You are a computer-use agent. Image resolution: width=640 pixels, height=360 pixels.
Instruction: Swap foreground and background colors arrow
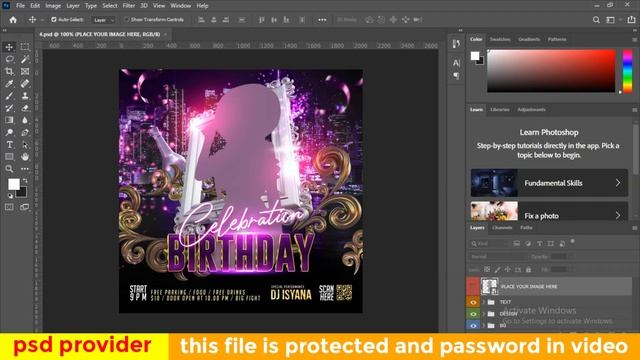coord(25,180)
